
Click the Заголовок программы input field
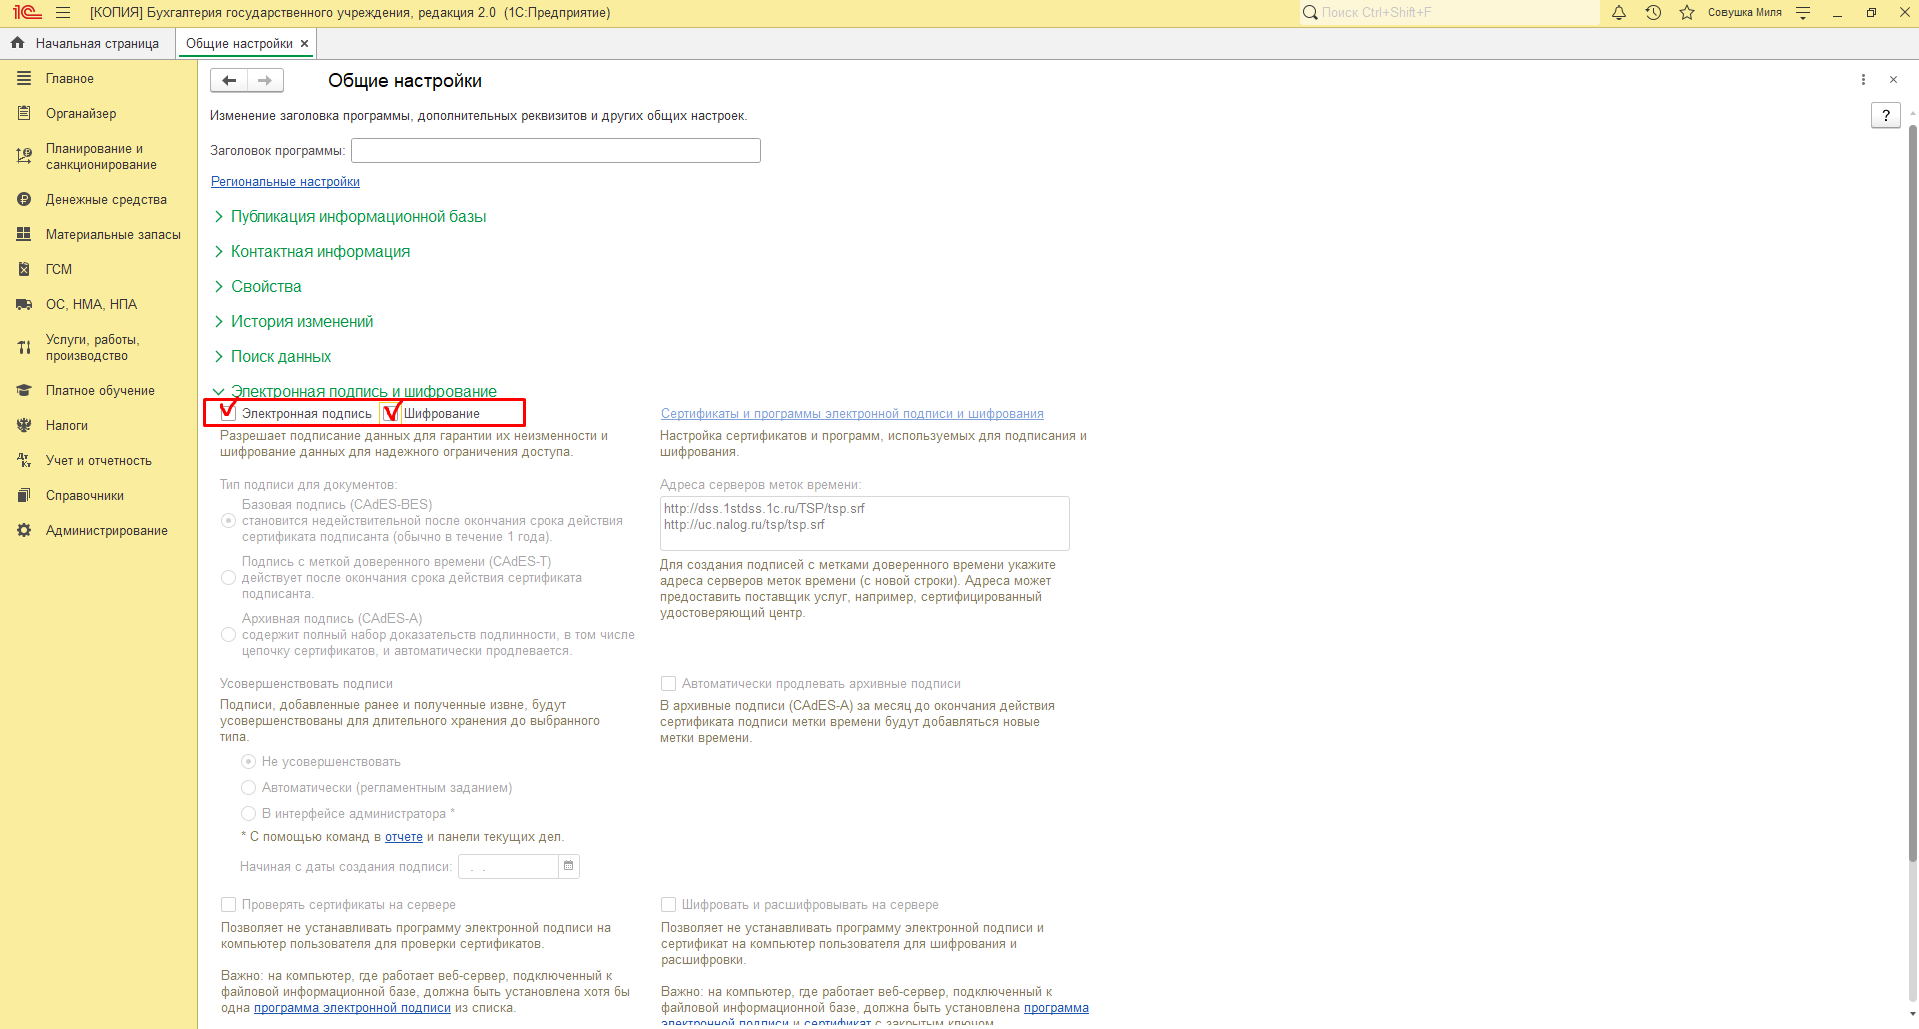(556, 150)
